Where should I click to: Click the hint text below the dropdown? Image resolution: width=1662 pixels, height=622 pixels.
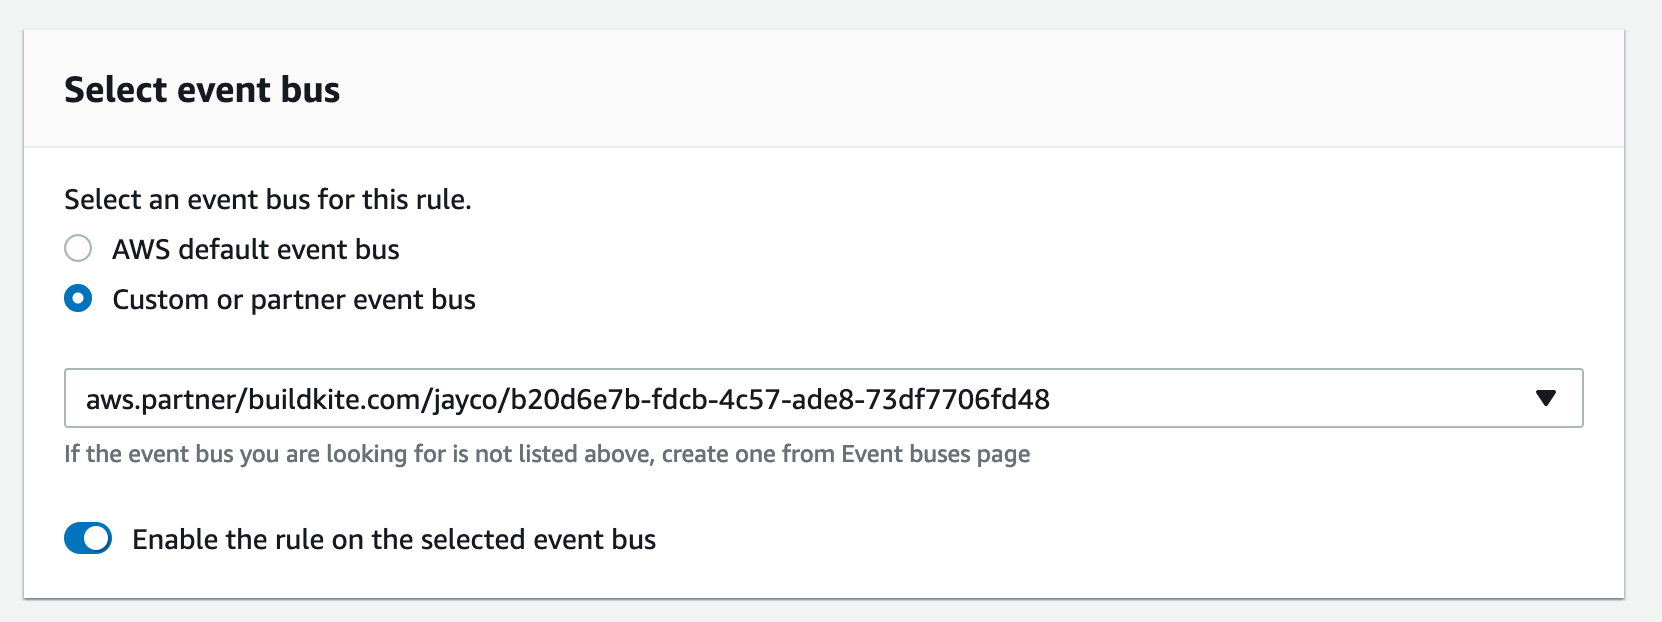point(400,454)
